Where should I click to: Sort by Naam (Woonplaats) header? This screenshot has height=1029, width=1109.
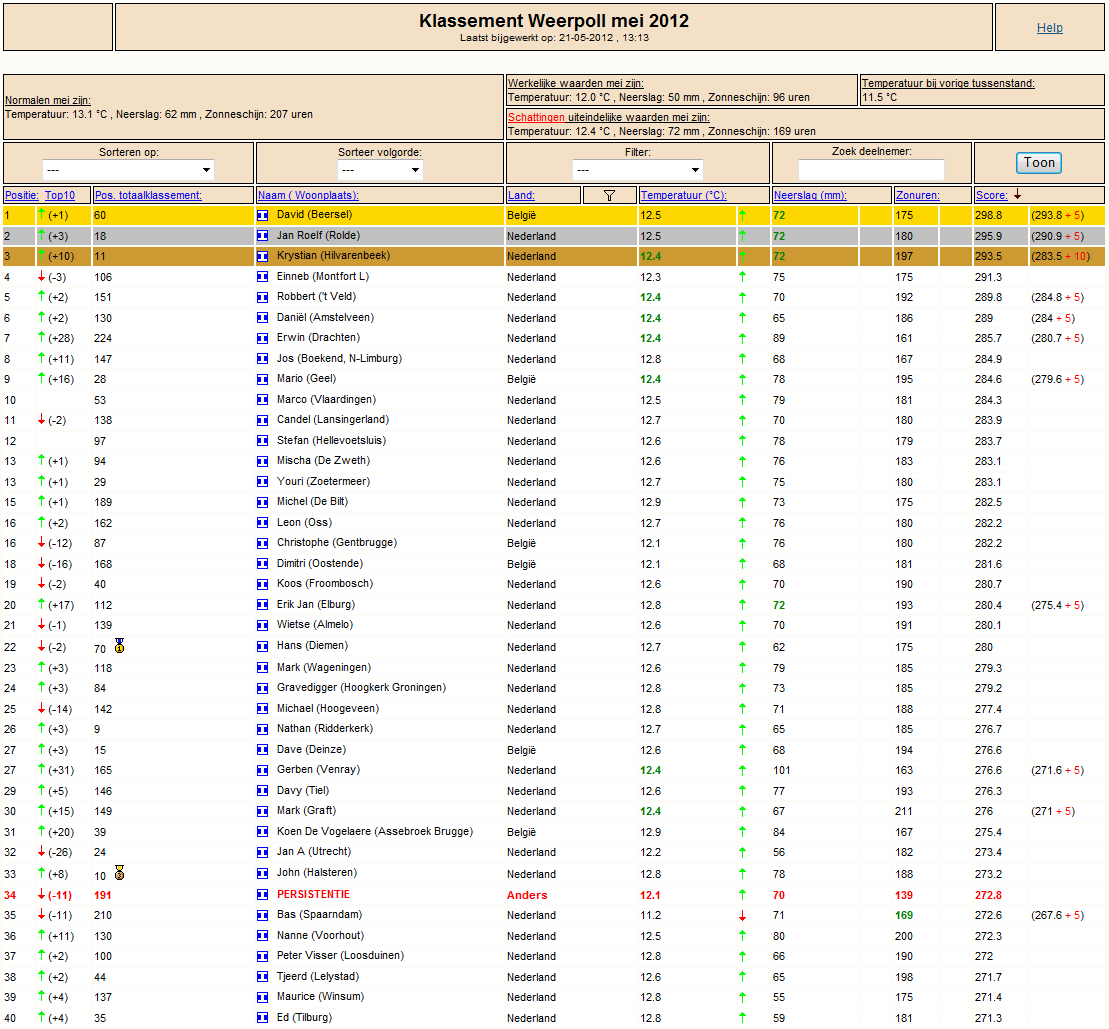308,195
